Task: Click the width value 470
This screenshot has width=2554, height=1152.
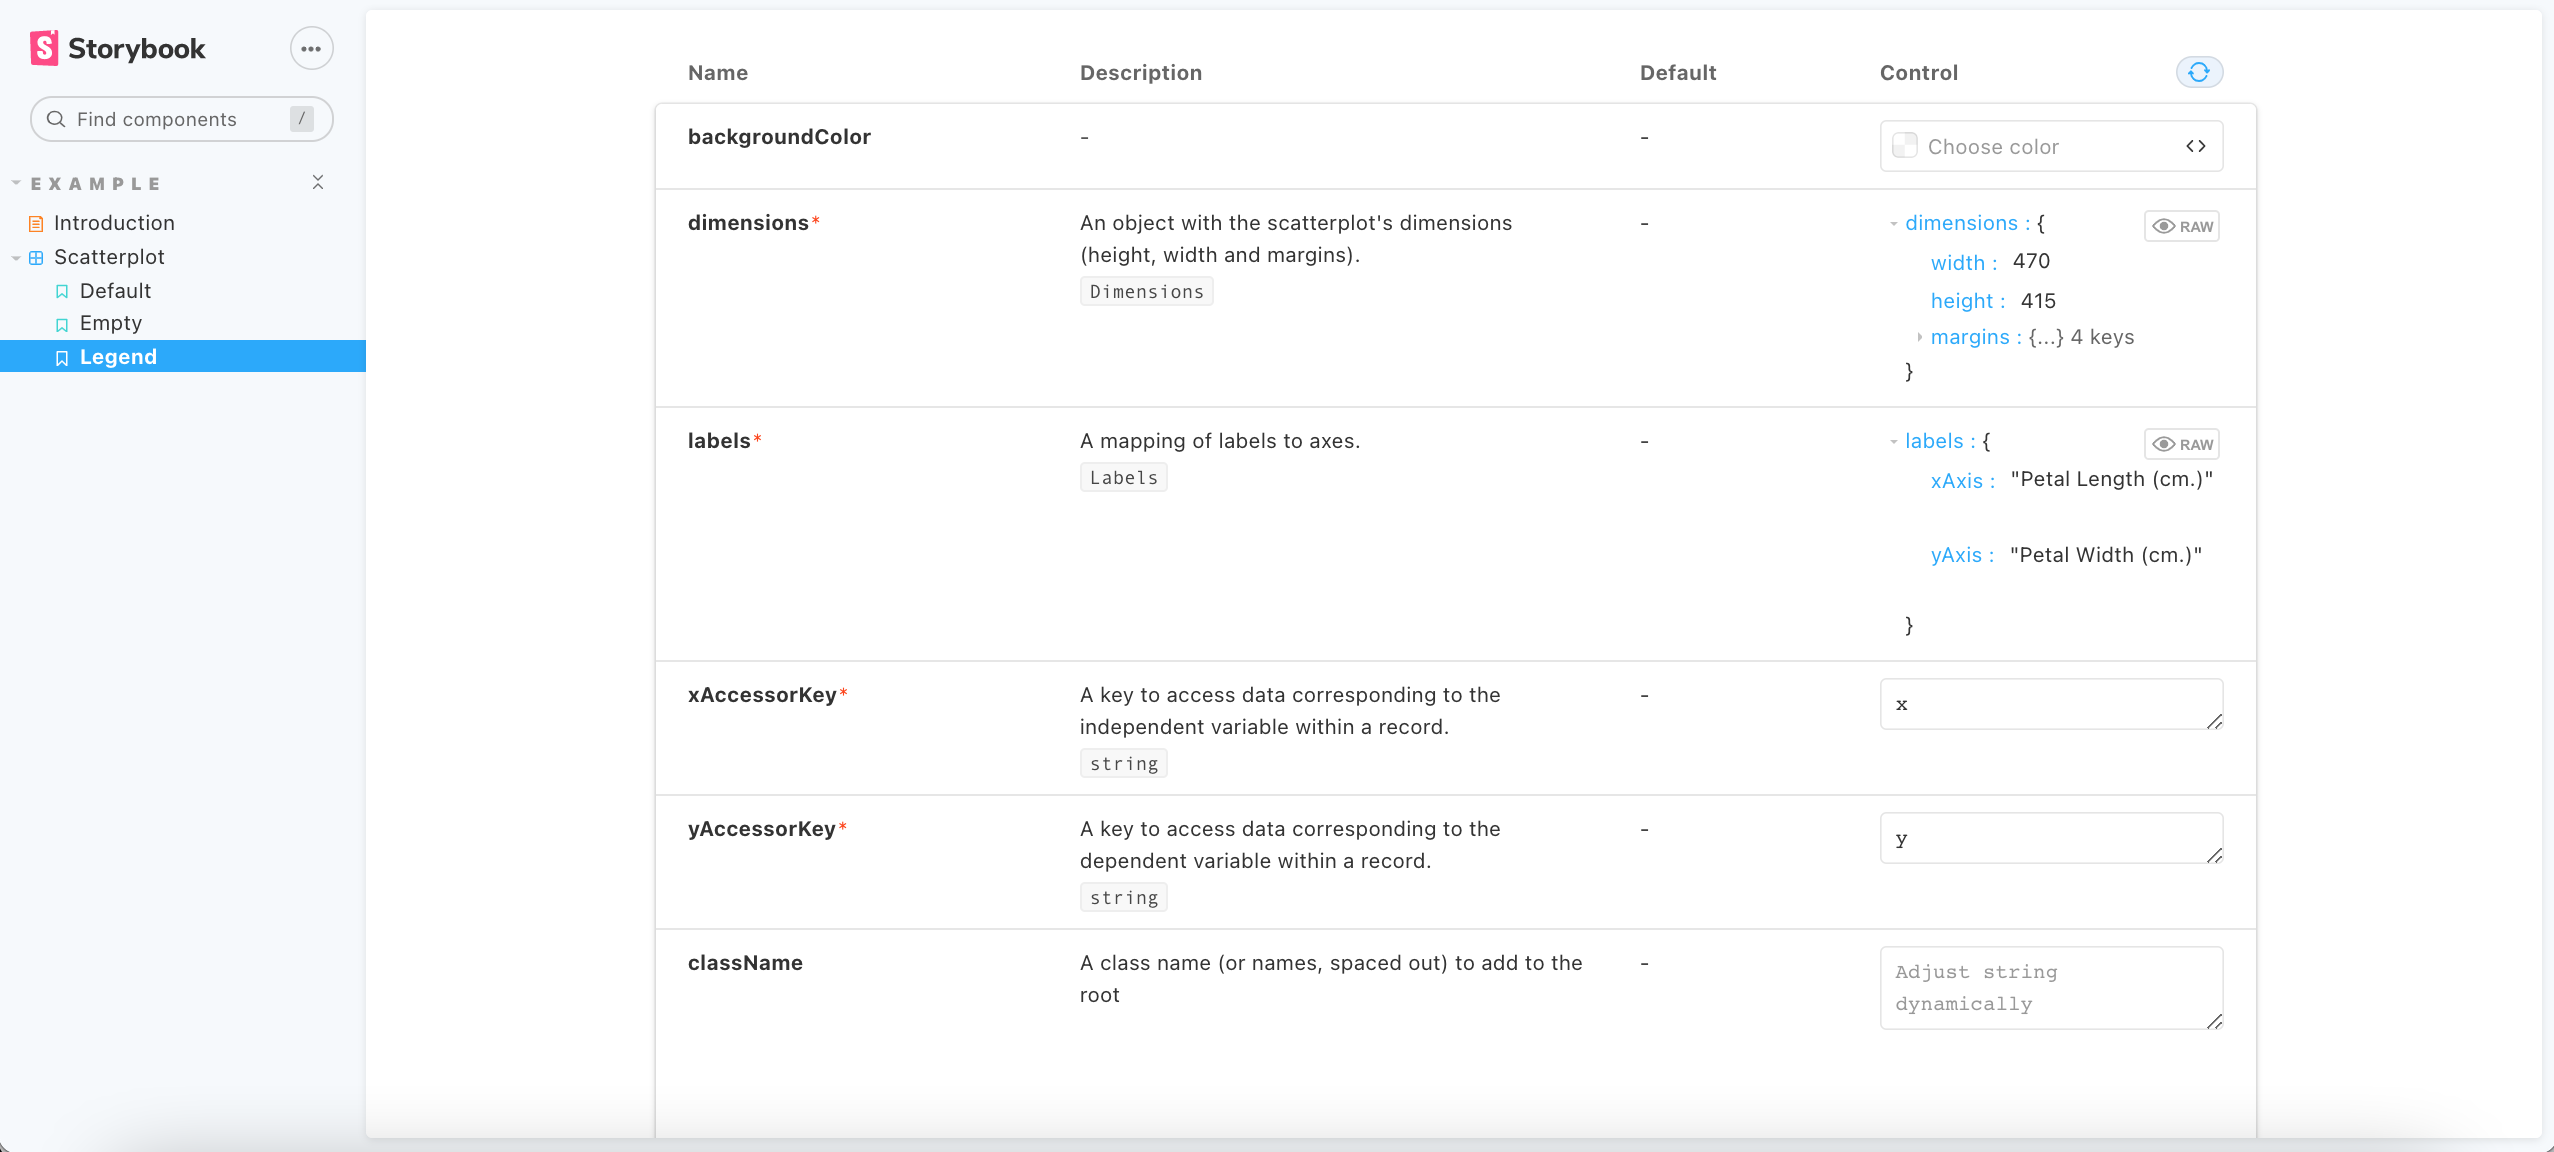Action: [x=2031, y=261]
